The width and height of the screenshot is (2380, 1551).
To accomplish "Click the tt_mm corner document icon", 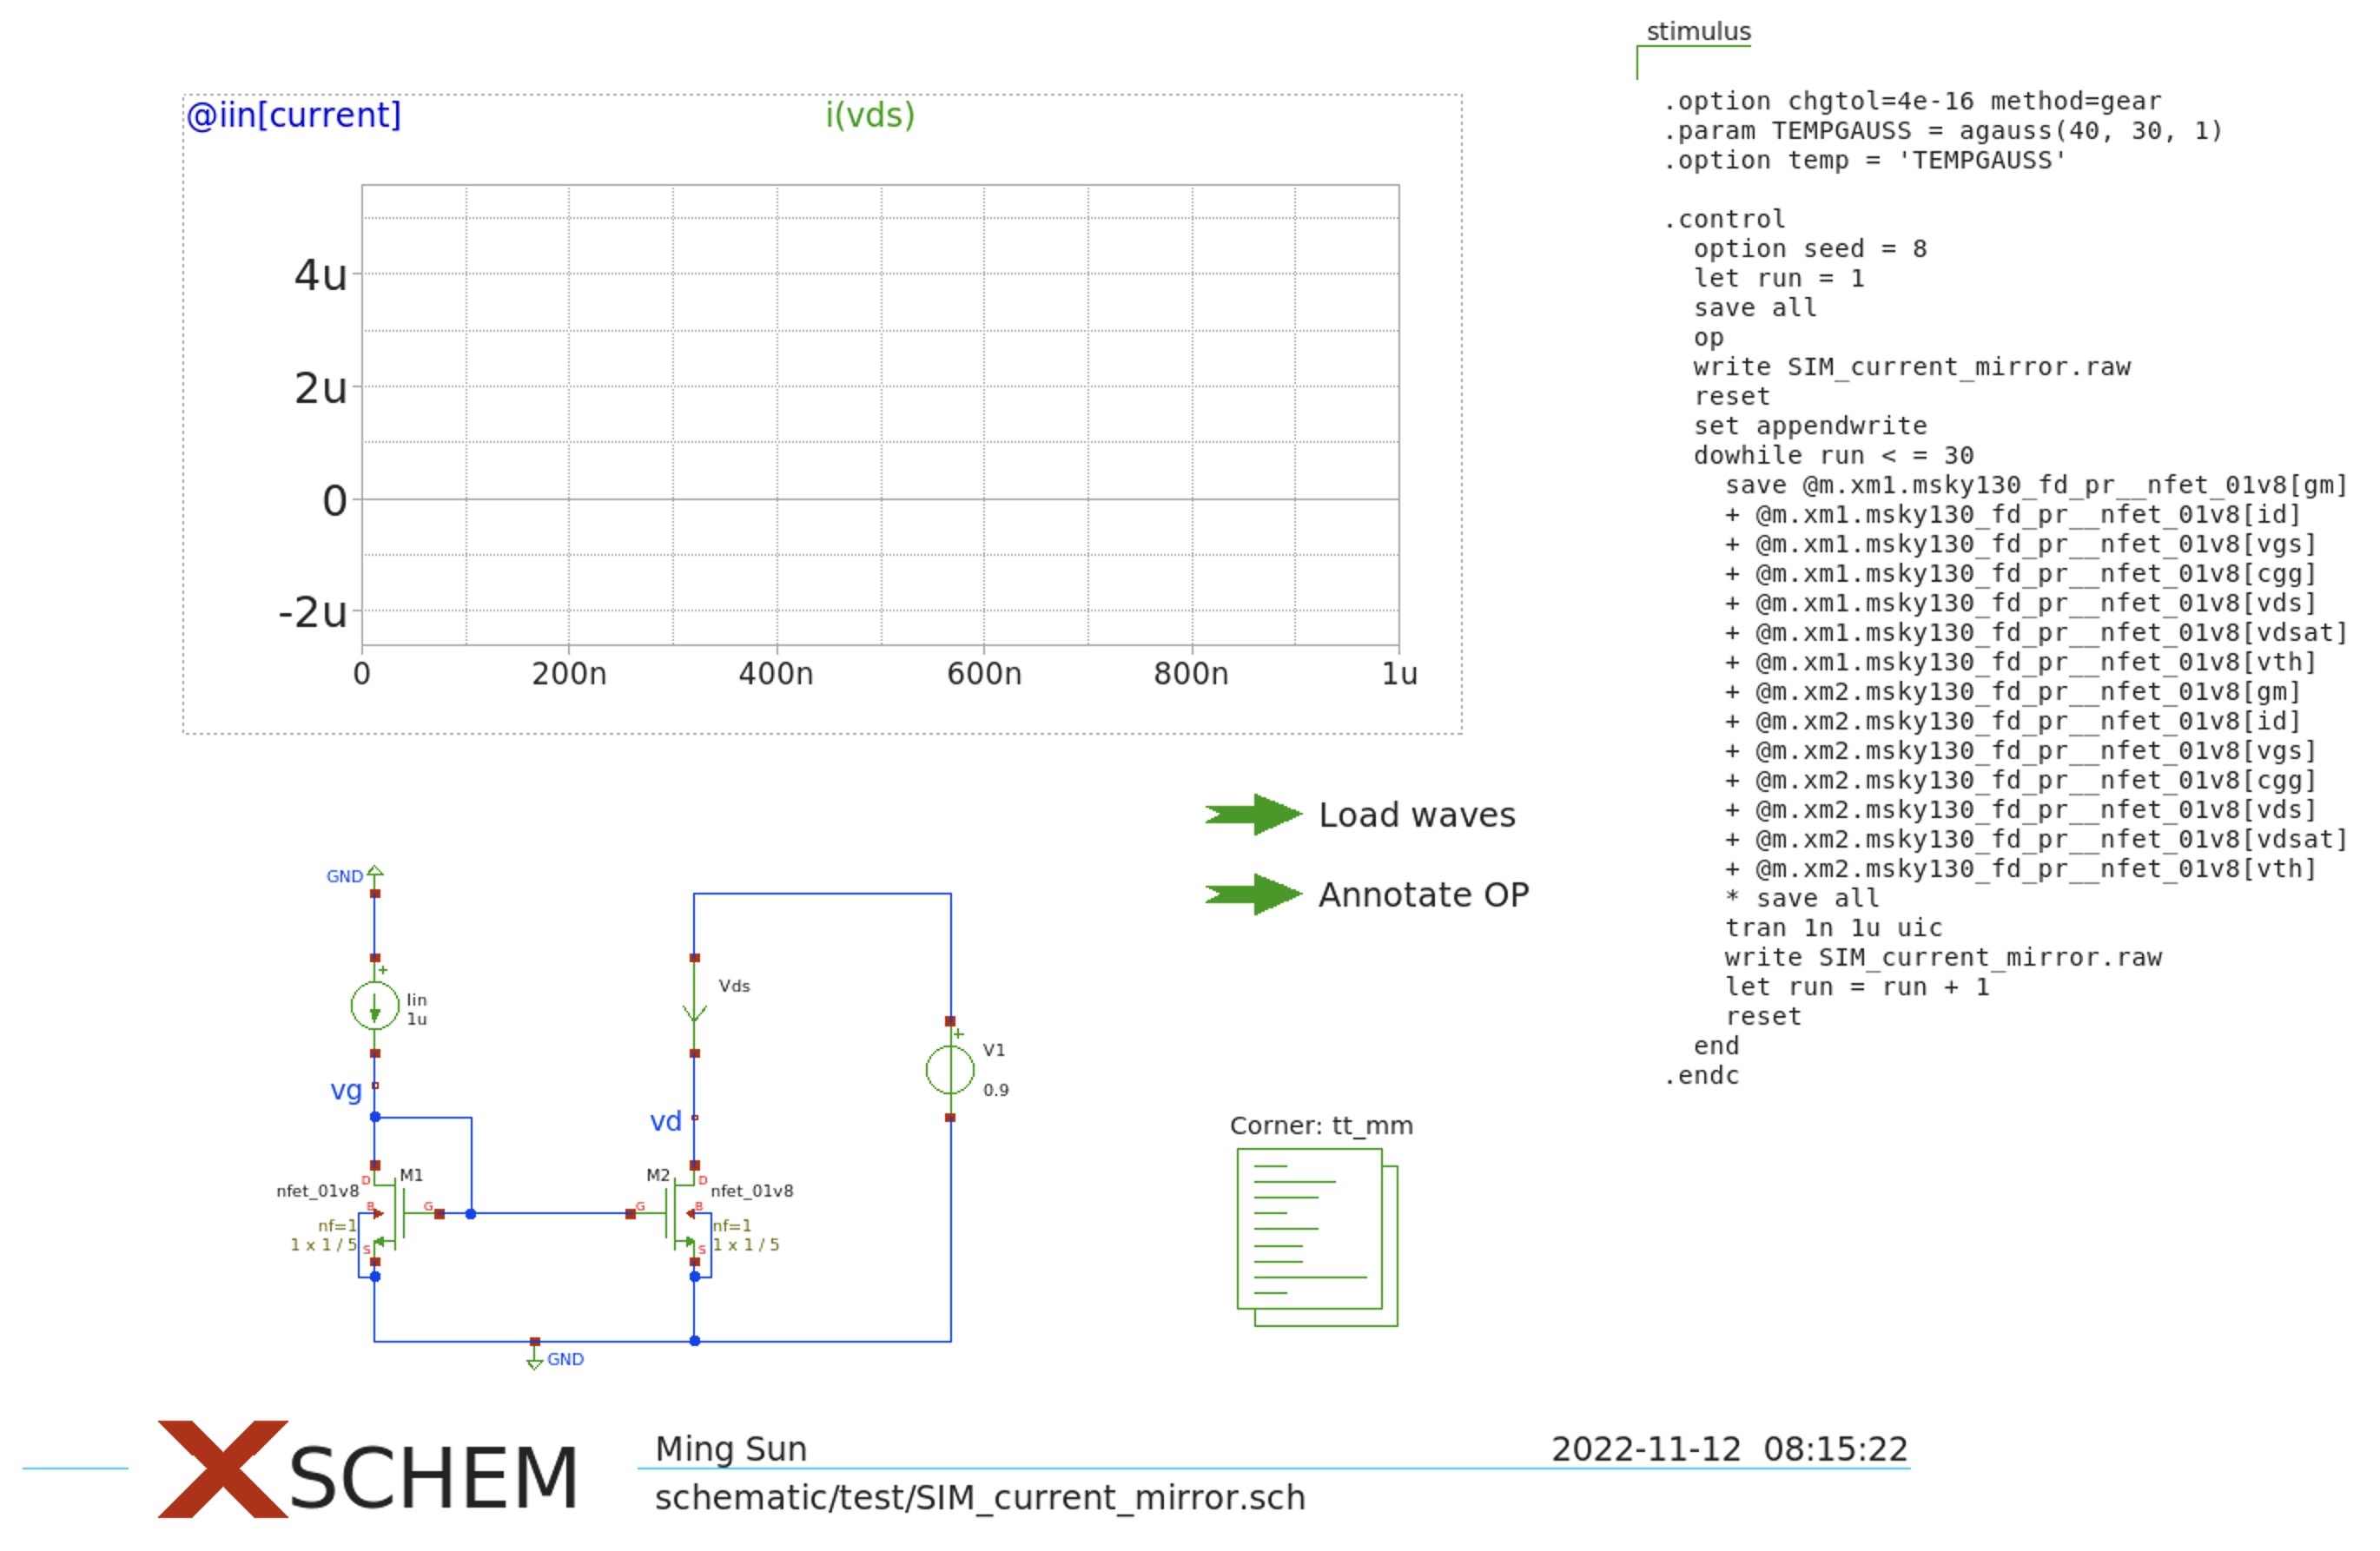I will (1317, 1237).
